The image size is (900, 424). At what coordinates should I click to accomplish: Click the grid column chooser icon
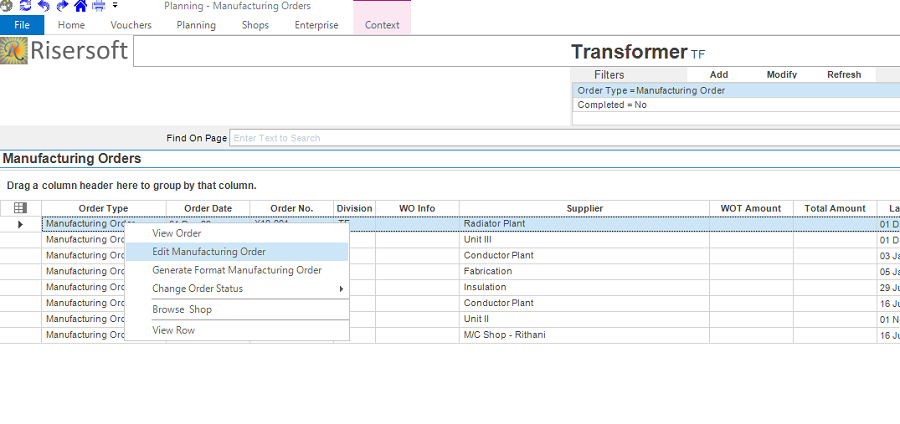coord(20,208)
